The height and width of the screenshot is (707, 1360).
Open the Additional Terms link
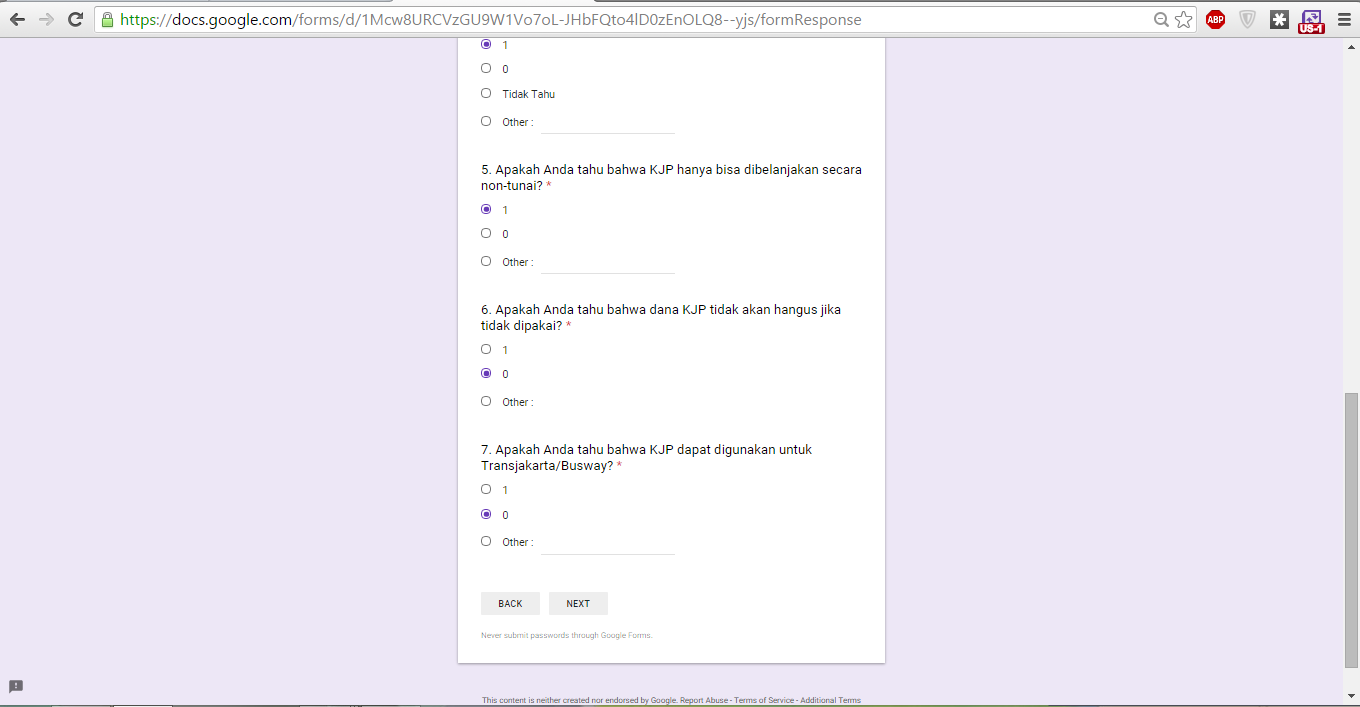coord(830,700)
